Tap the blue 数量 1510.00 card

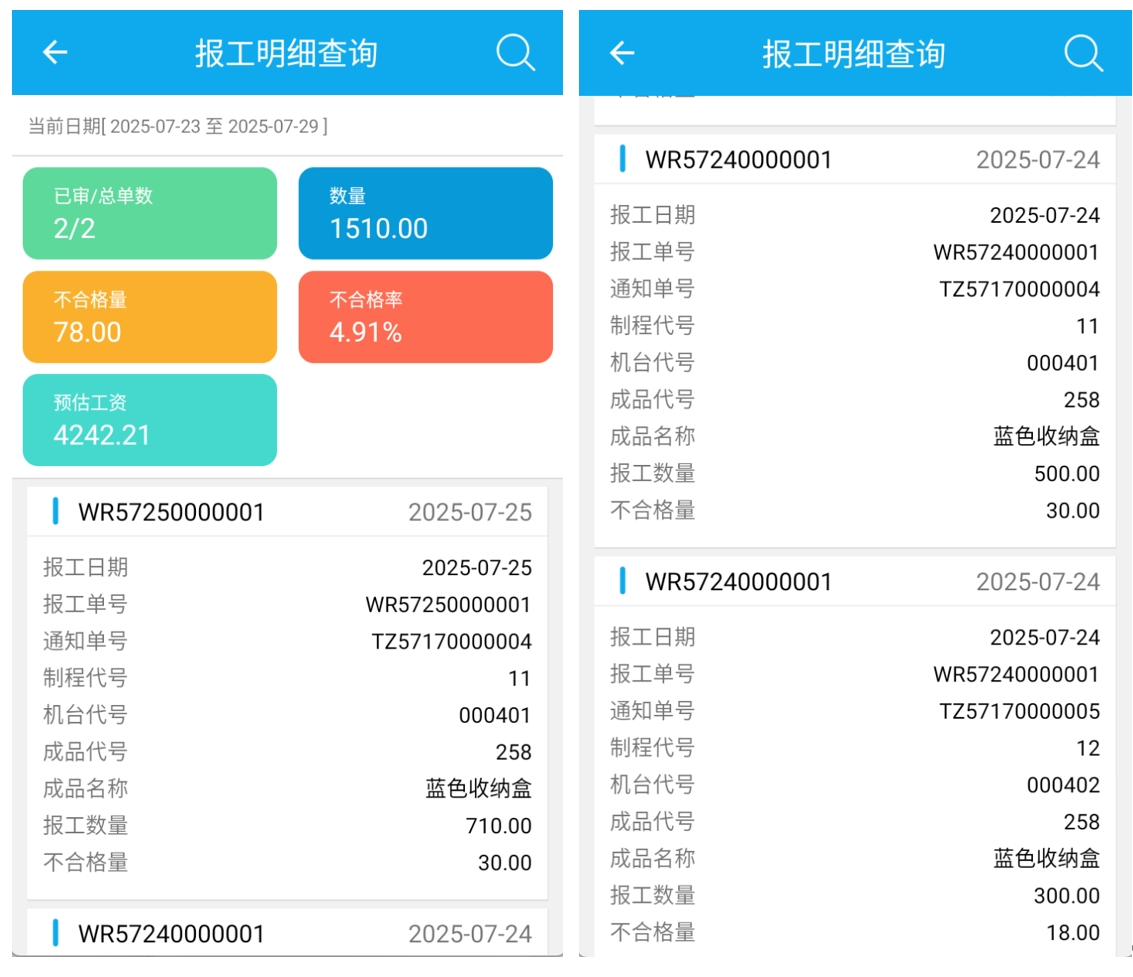click(425, 213)
